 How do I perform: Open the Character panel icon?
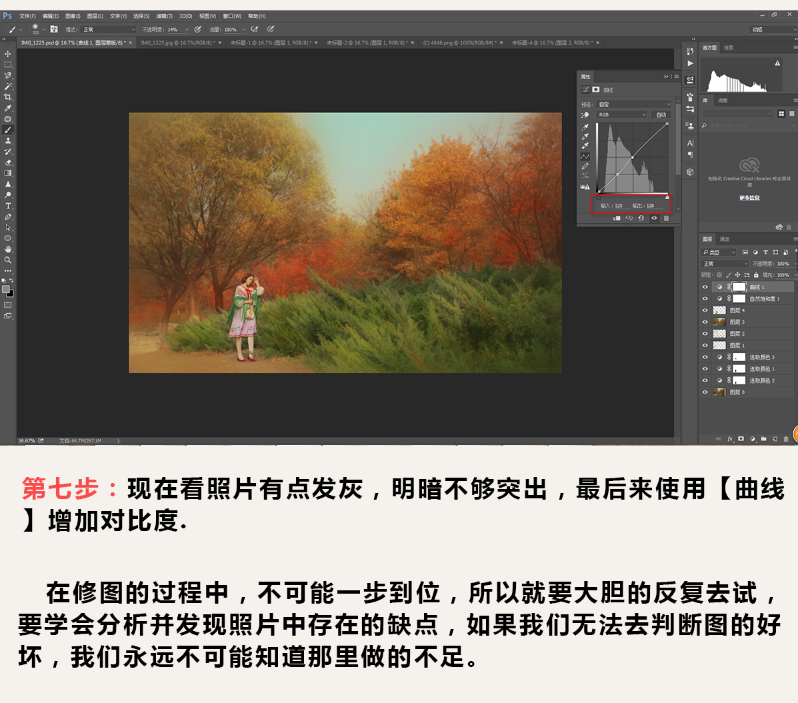690,143
